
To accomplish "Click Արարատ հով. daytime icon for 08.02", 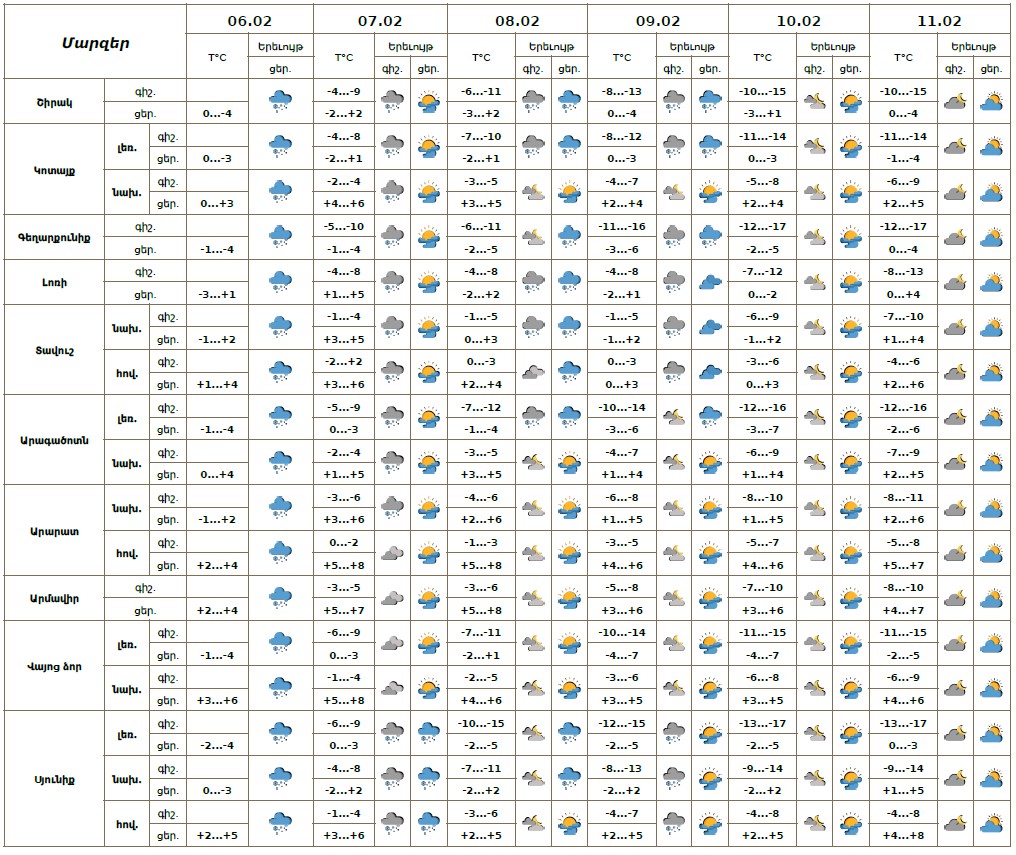I will (x=569, y=553).
